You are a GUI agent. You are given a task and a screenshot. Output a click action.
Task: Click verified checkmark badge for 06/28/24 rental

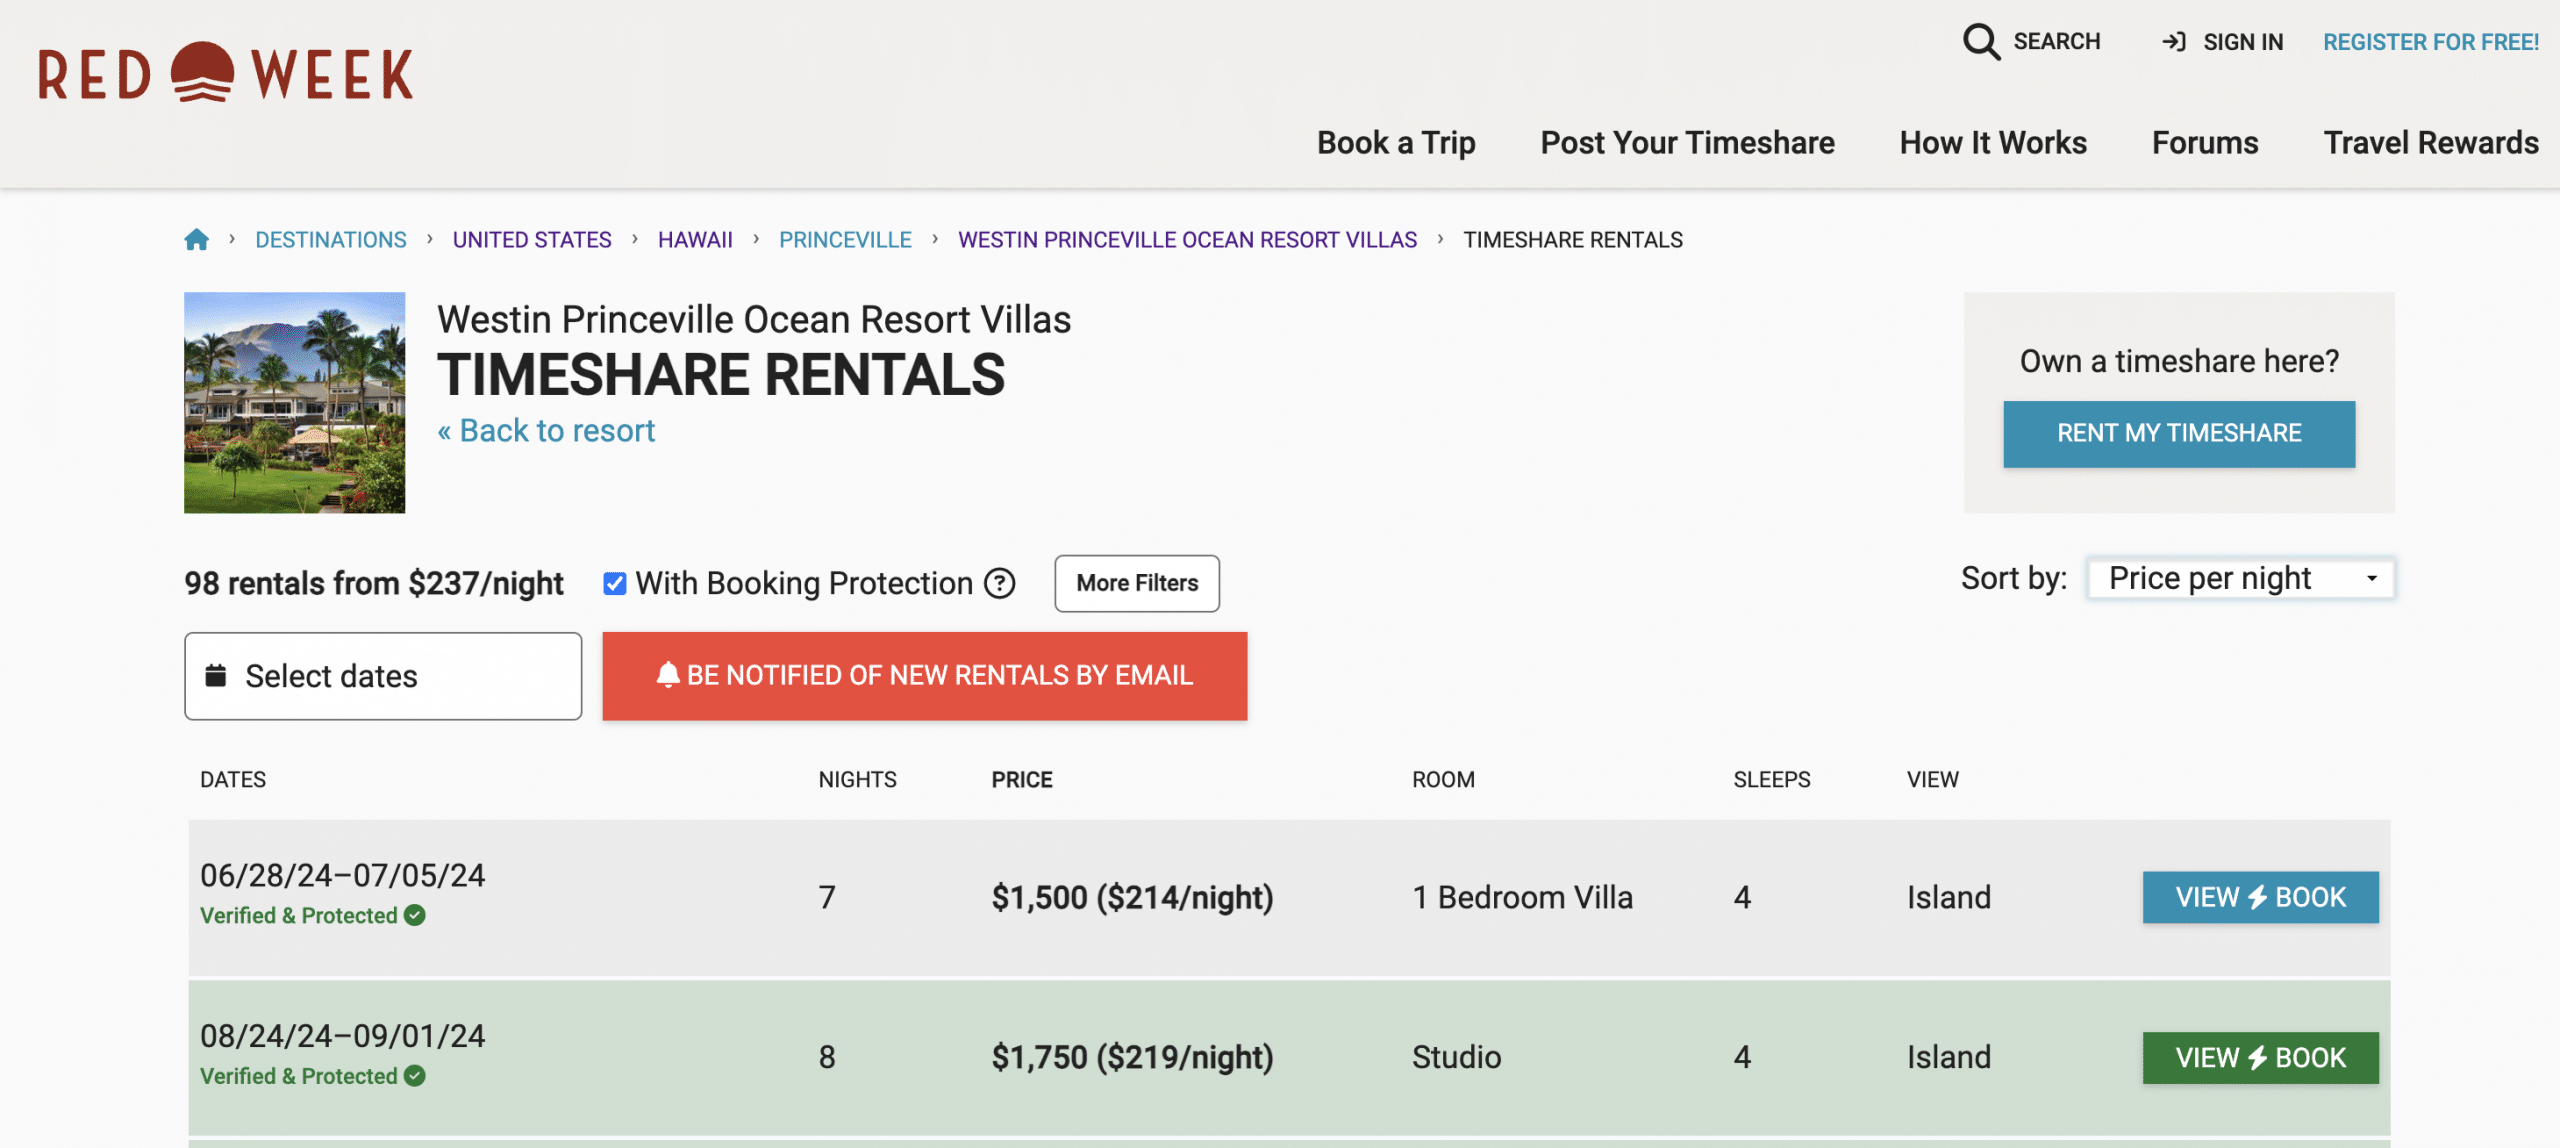pyautogui.click(x=415, y=915)
